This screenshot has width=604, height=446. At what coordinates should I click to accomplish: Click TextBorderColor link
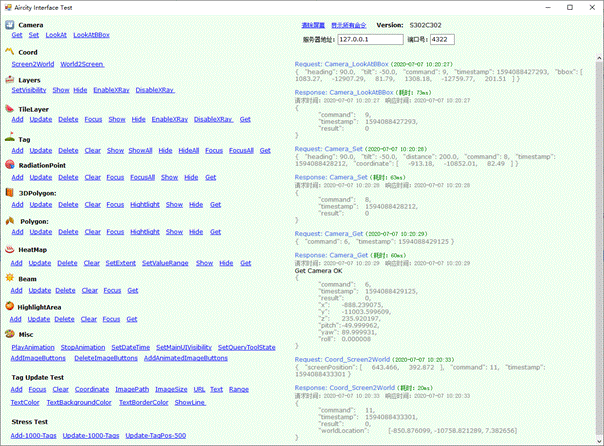144,402
